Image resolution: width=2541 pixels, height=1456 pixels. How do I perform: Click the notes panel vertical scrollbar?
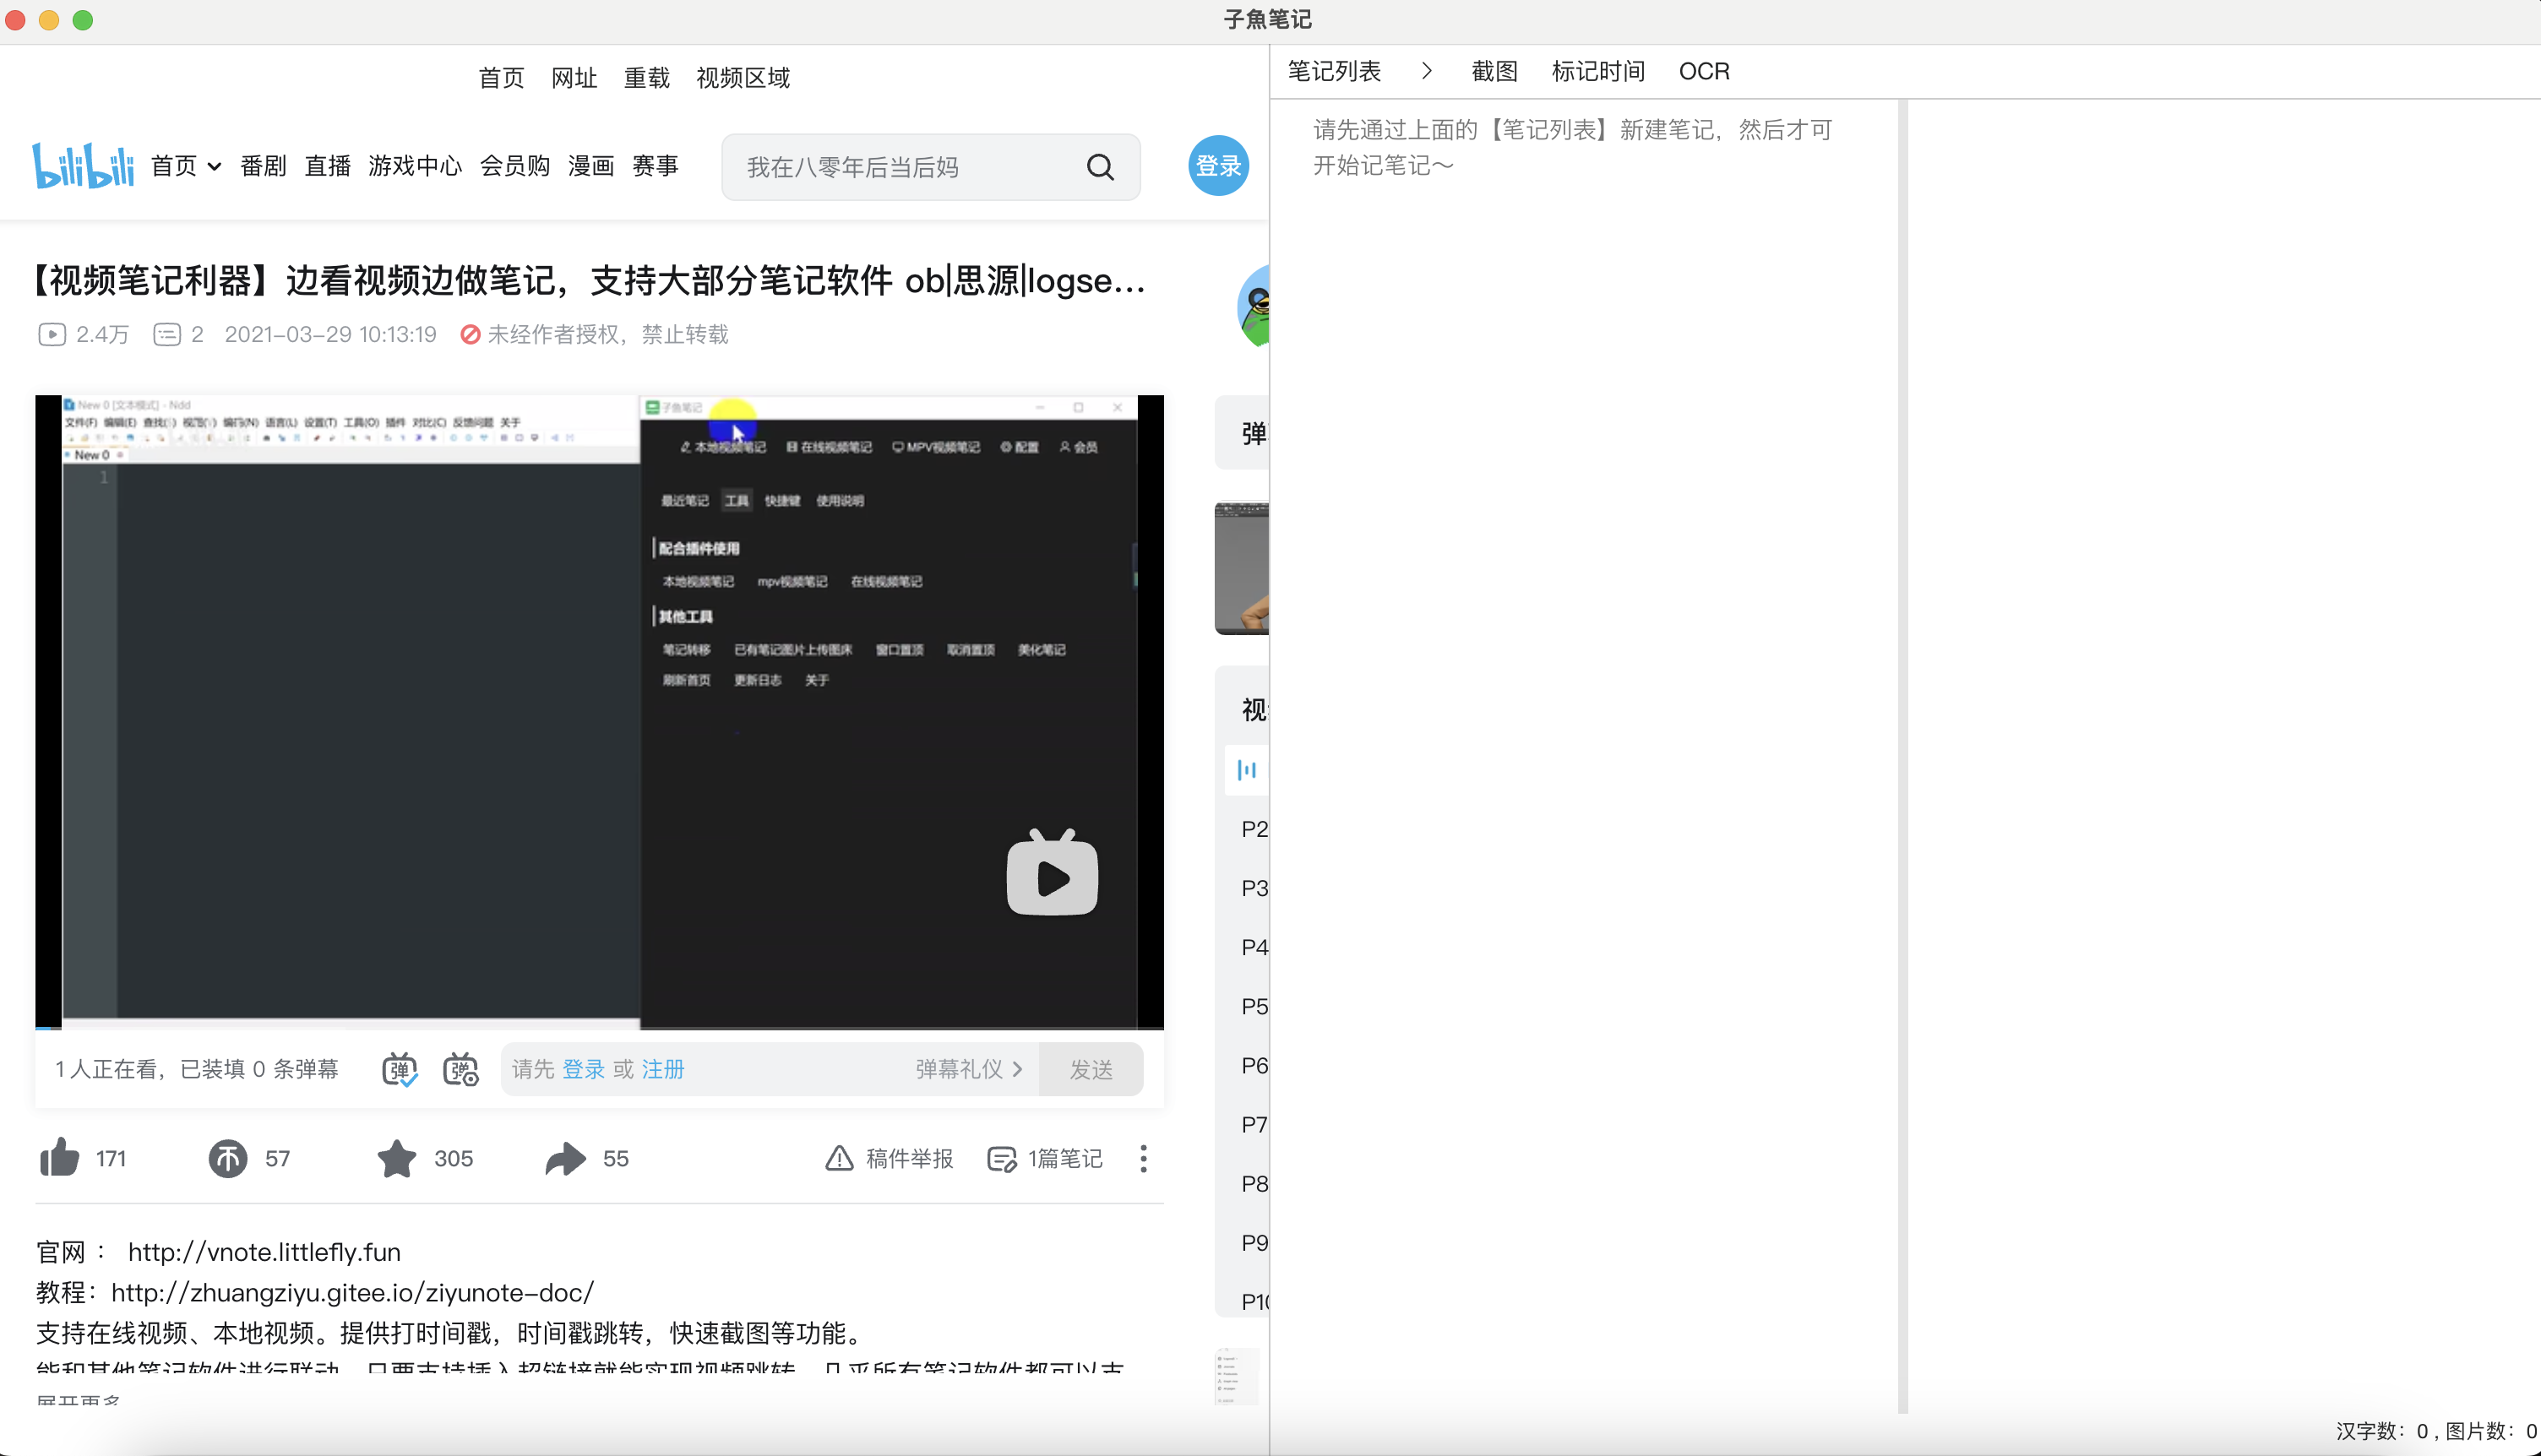click(1902, 756)
